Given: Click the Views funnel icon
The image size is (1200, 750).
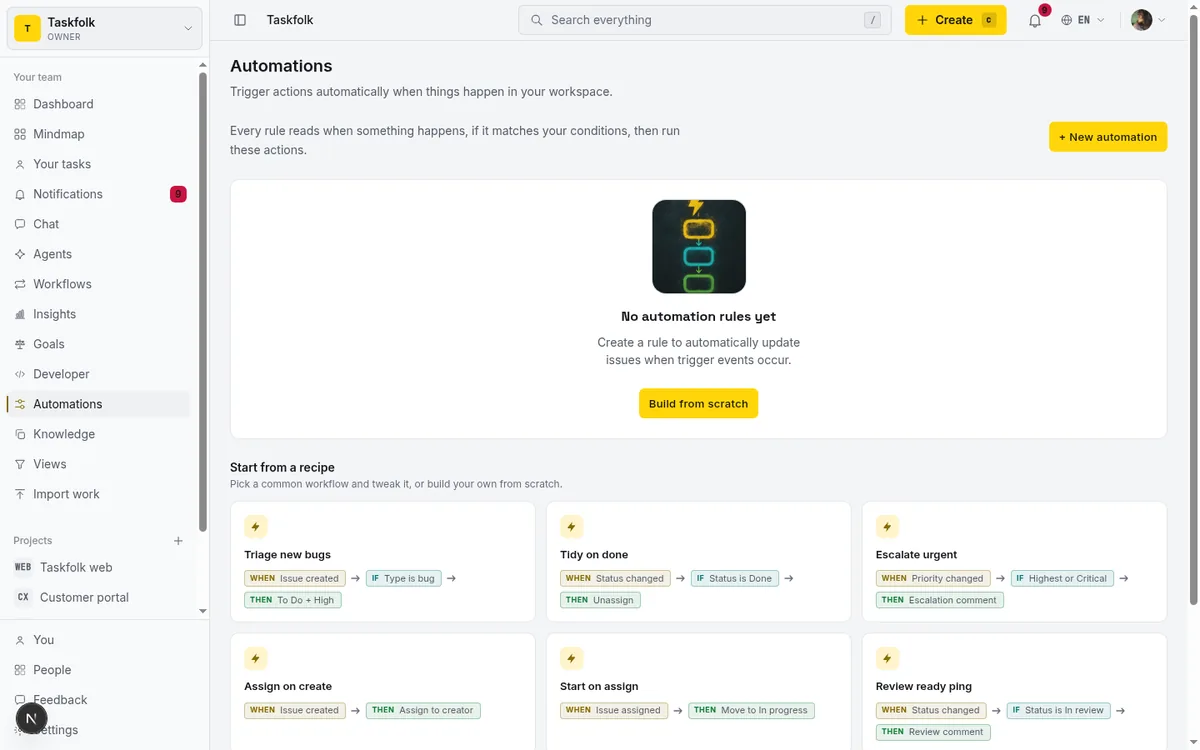Looking at the screenshot, I should [x=20, y=464].
